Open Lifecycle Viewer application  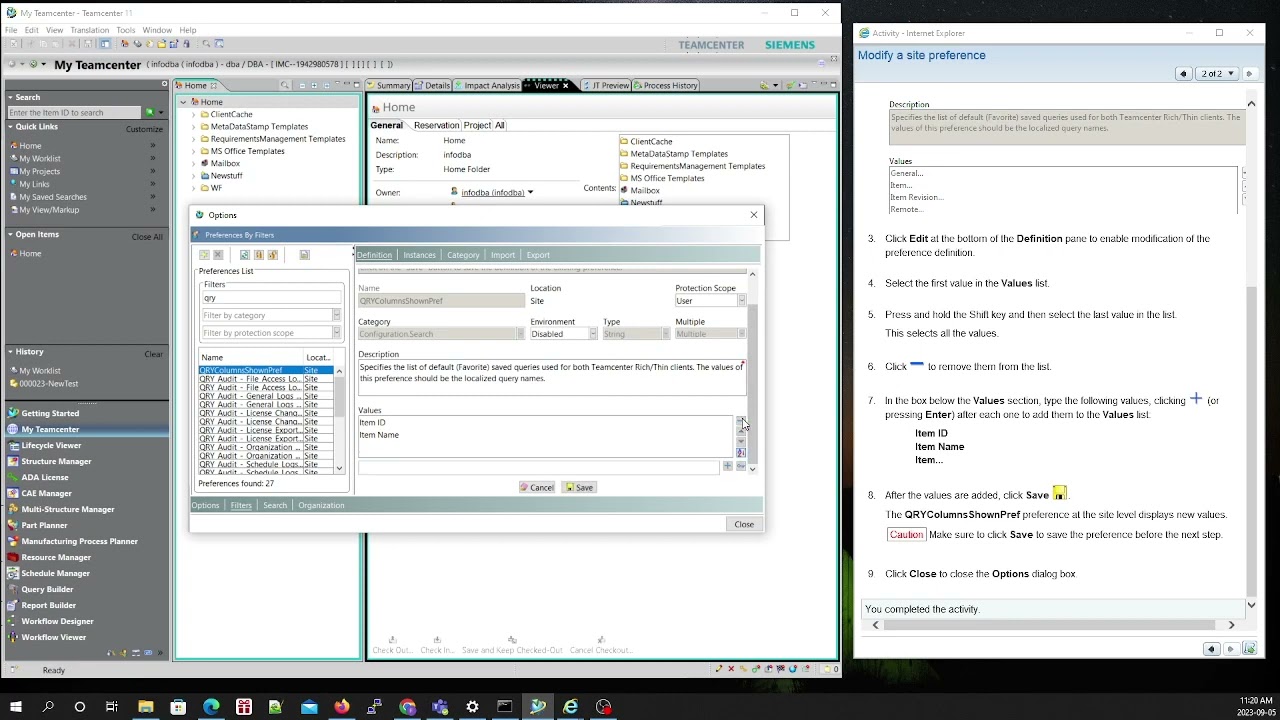coord(51,445)
